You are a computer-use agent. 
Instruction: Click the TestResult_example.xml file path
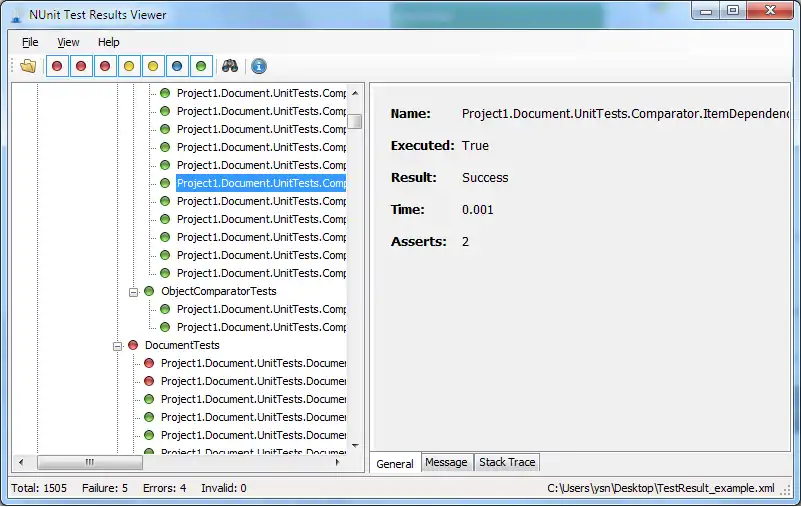click(x=661, y=488)
